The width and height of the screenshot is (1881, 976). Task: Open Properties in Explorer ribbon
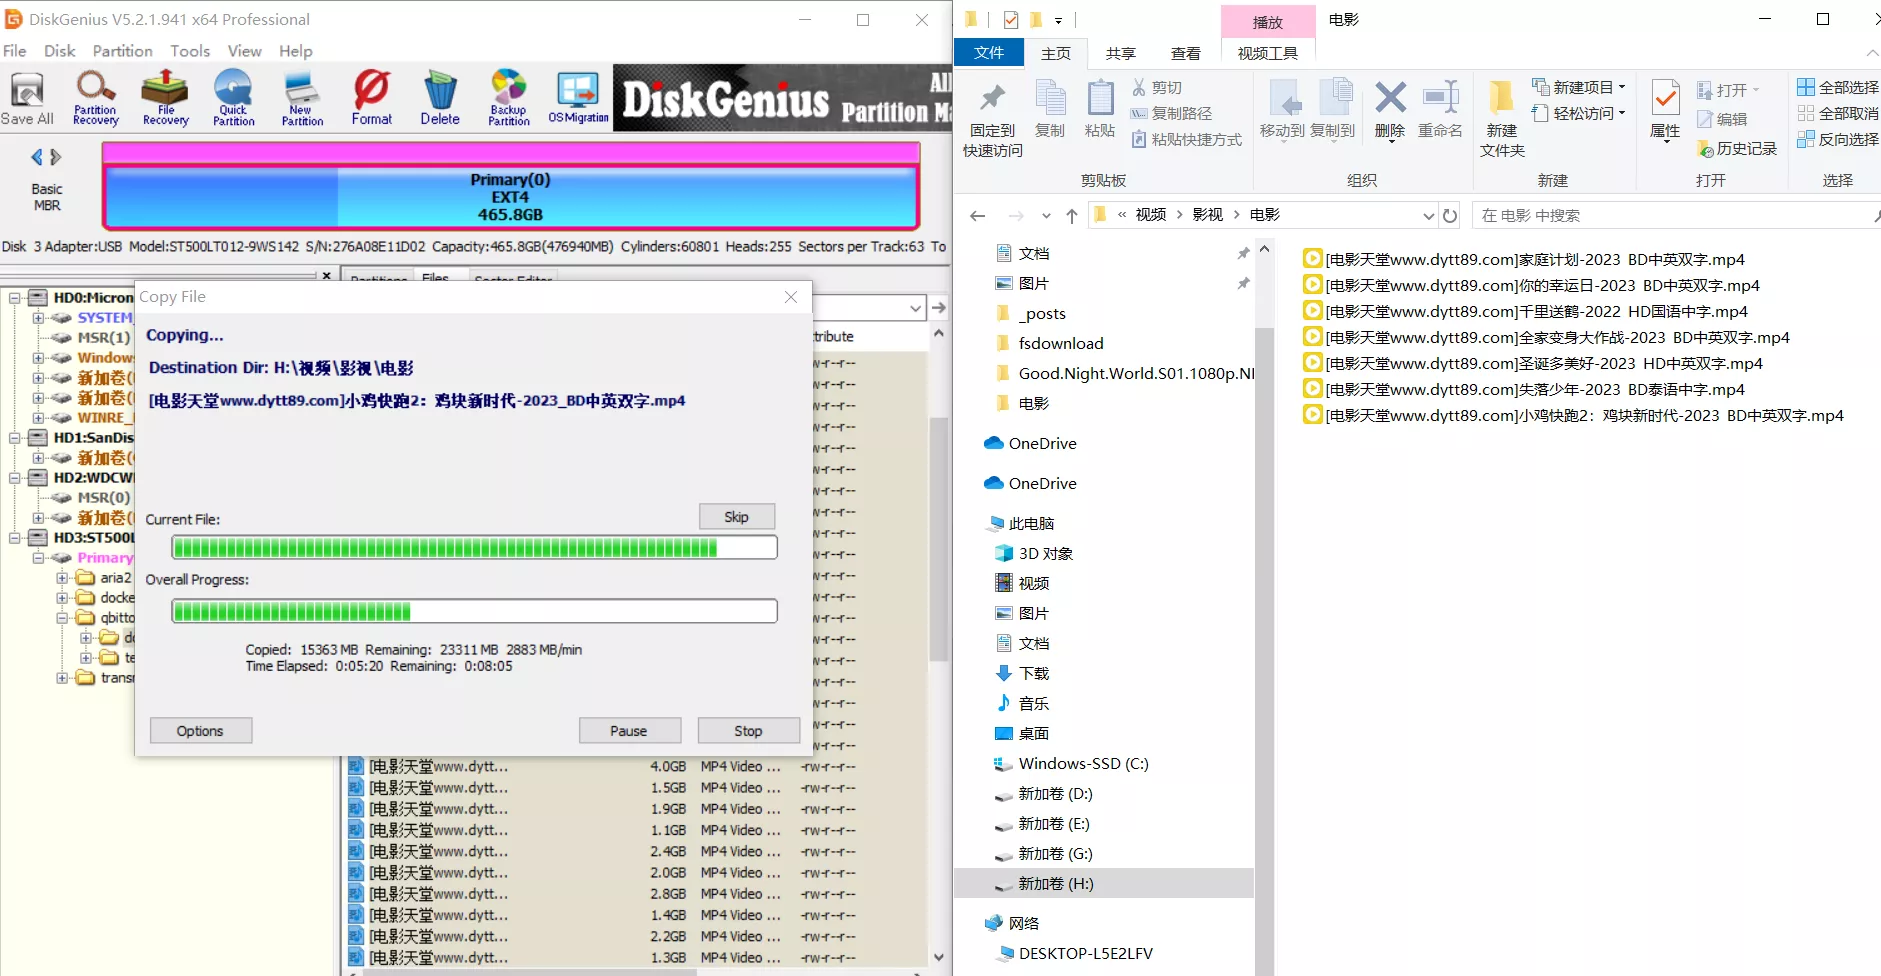coord(1665,109)
